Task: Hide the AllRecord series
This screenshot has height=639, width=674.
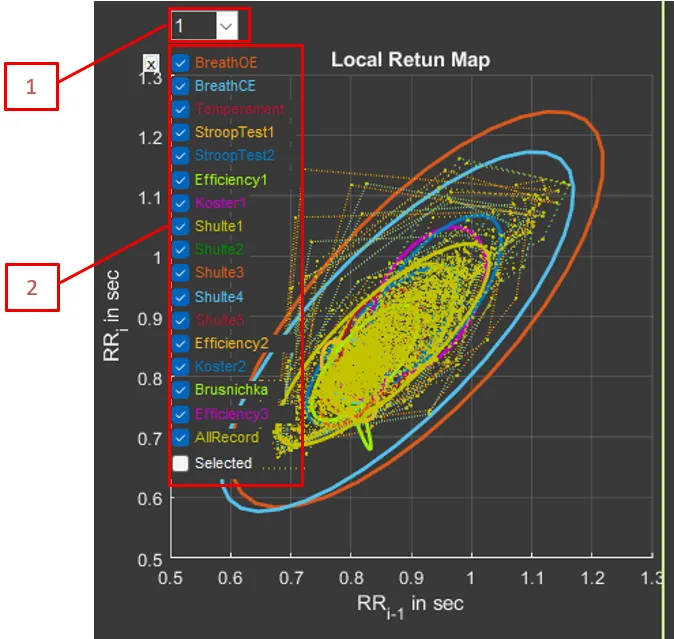Action: click(x=180, y=437)
